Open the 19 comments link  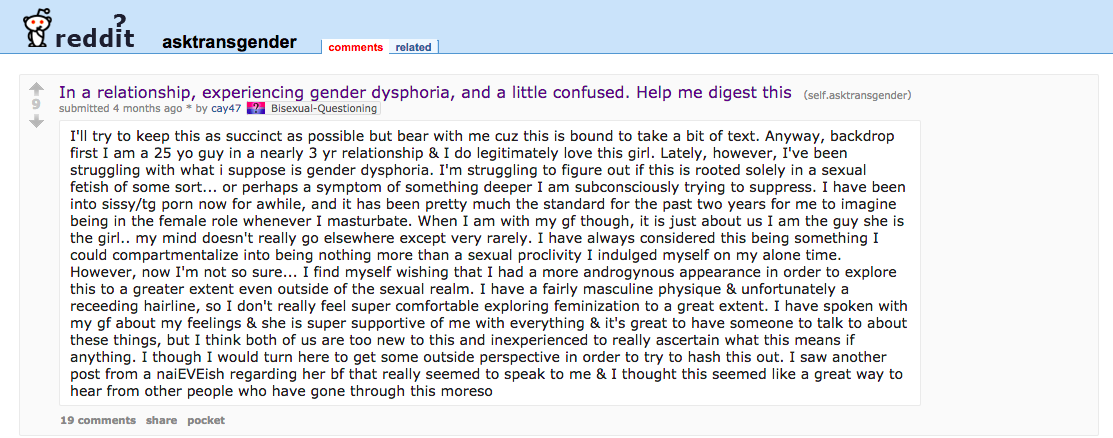point(97,420)
